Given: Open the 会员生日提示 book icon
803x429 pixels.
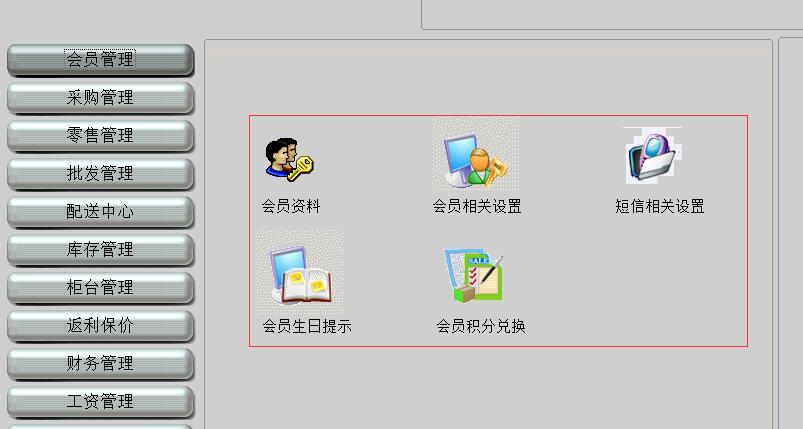Looking at the screenshot, I should tap(300, 272).
